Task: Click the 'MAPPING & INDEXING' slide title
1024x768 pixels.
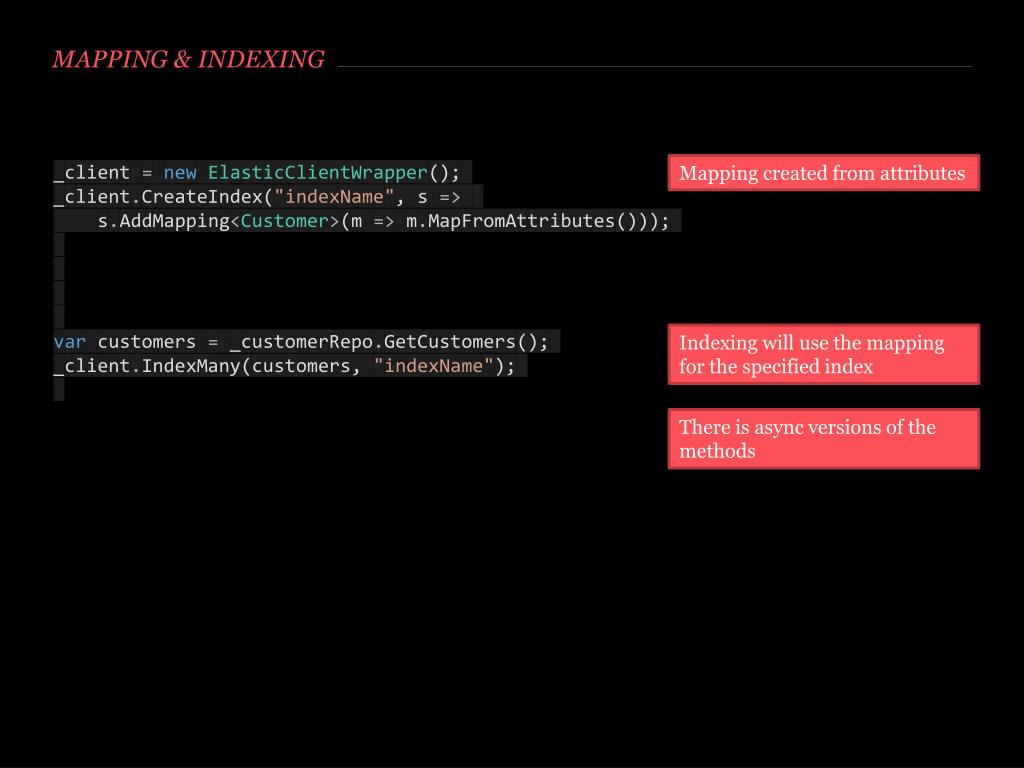Action: click(x=189, y=59)
